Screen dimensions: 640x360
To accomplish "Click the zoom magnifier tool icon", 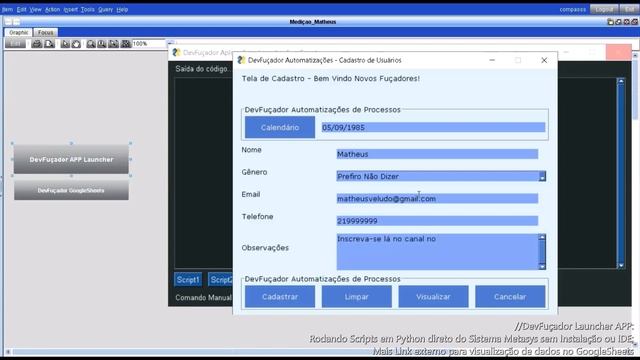I will point(91,44).
